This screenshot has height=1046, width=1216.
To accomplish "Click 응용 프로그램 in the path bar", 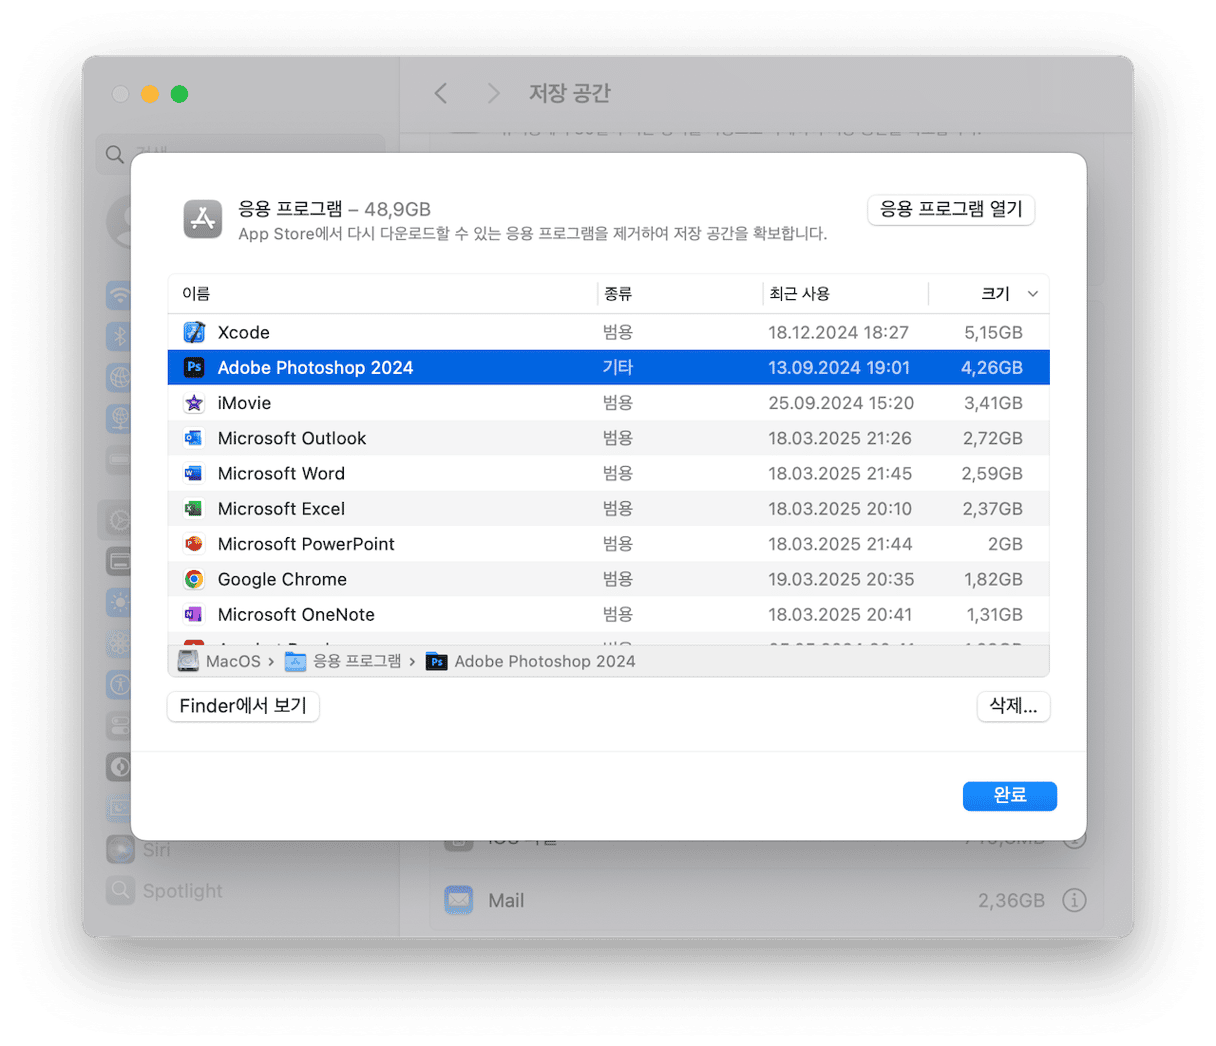I will pyautogui.click(x=357, y=661).
